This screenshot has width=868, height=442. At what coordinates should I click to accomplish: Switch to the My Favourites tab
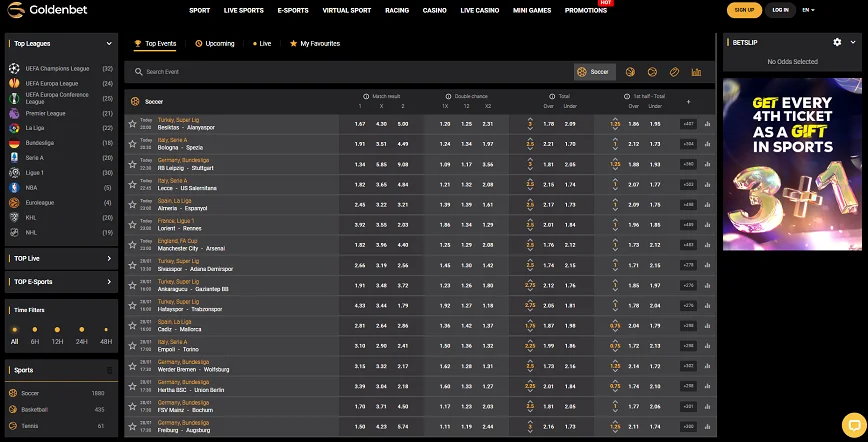[x=315, y=44]
